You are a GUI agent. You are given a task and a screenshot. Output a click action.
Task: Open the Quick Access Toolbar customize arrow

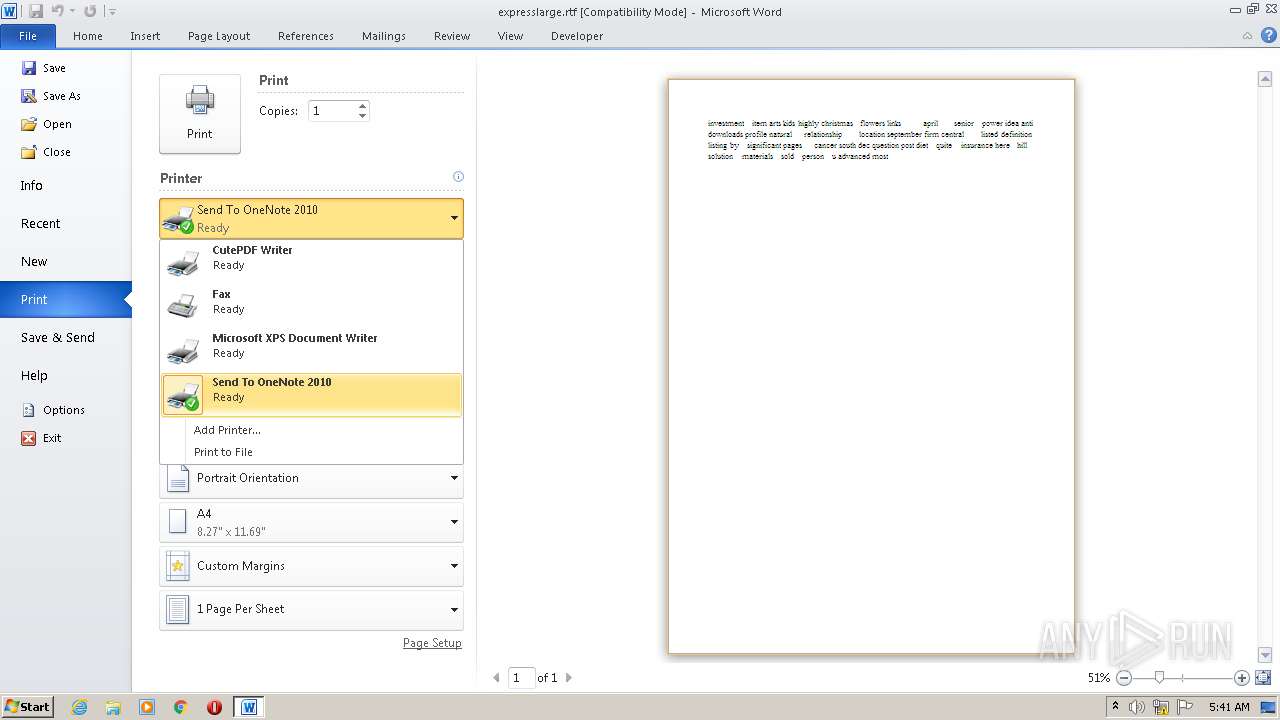point(111,12)
